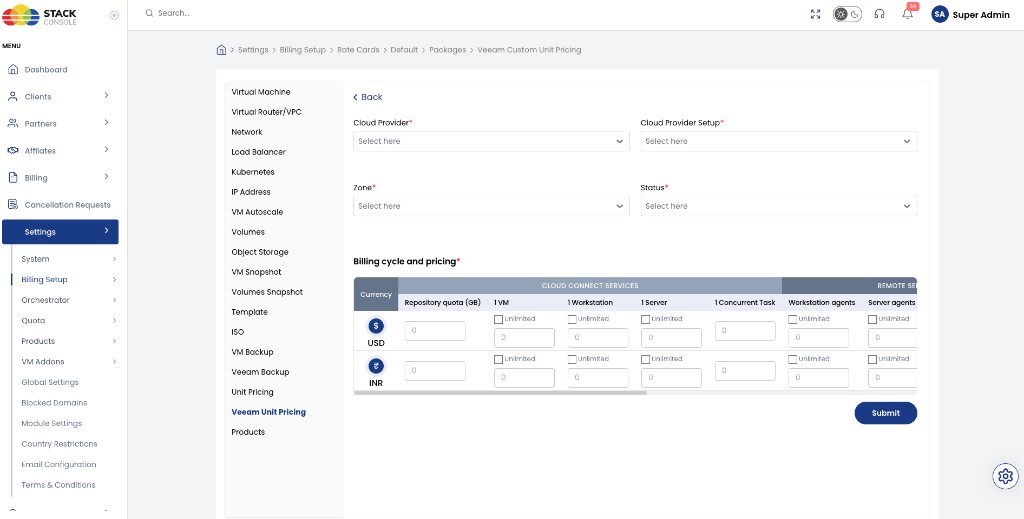This screenshot has width=1024, height=519.
Task: Open the support headset icon
Action: [x=880, y=14]
